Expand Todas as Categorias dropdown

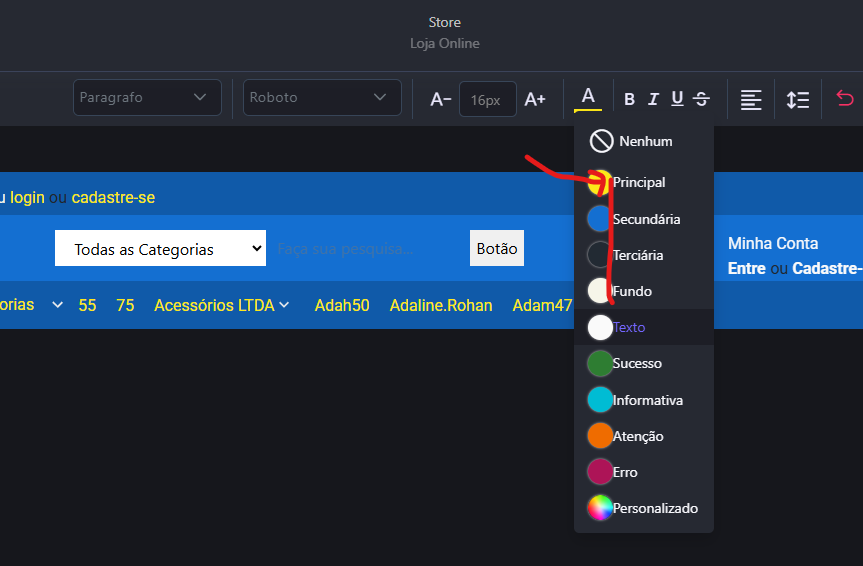(160, 249)
